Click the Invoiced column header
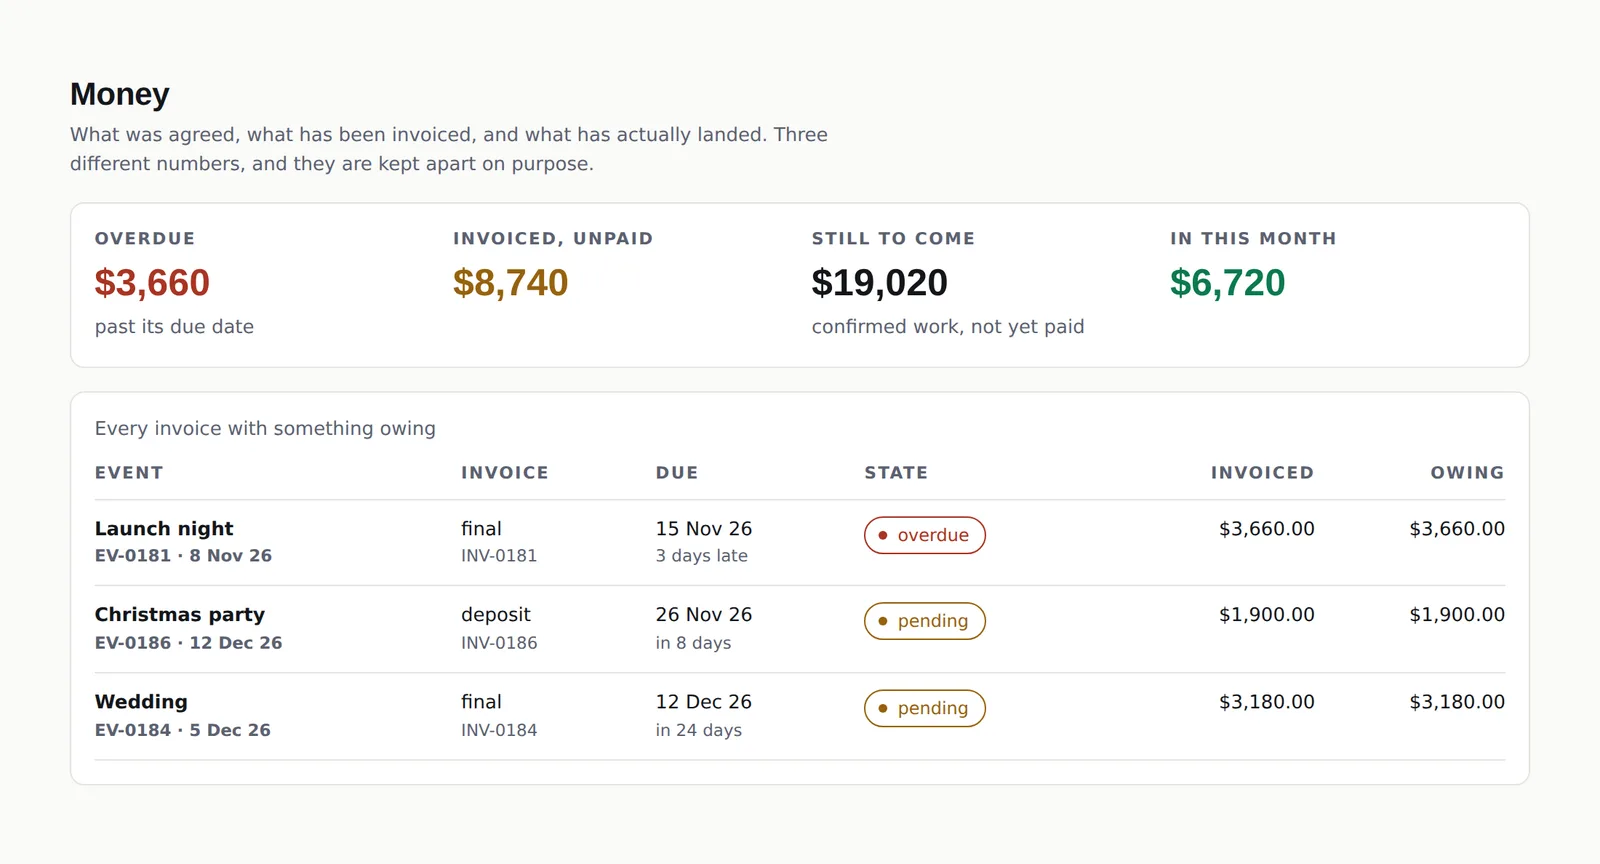The height and width of the screenshot is (864, 1600). pyautogui.click(x=1262, y=473)
